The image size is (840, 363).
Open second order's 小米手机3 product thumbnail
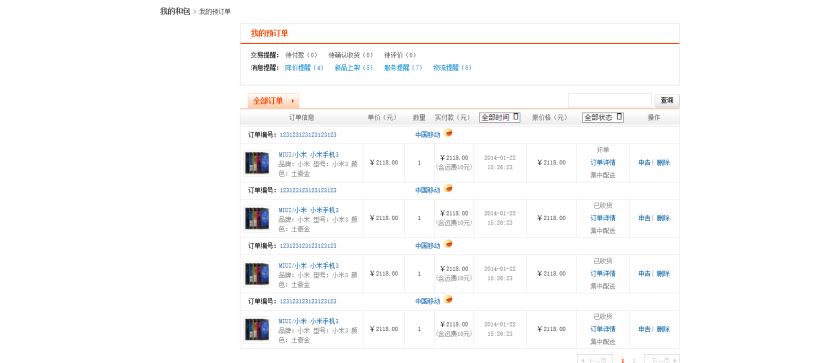(x=257, y=218)
